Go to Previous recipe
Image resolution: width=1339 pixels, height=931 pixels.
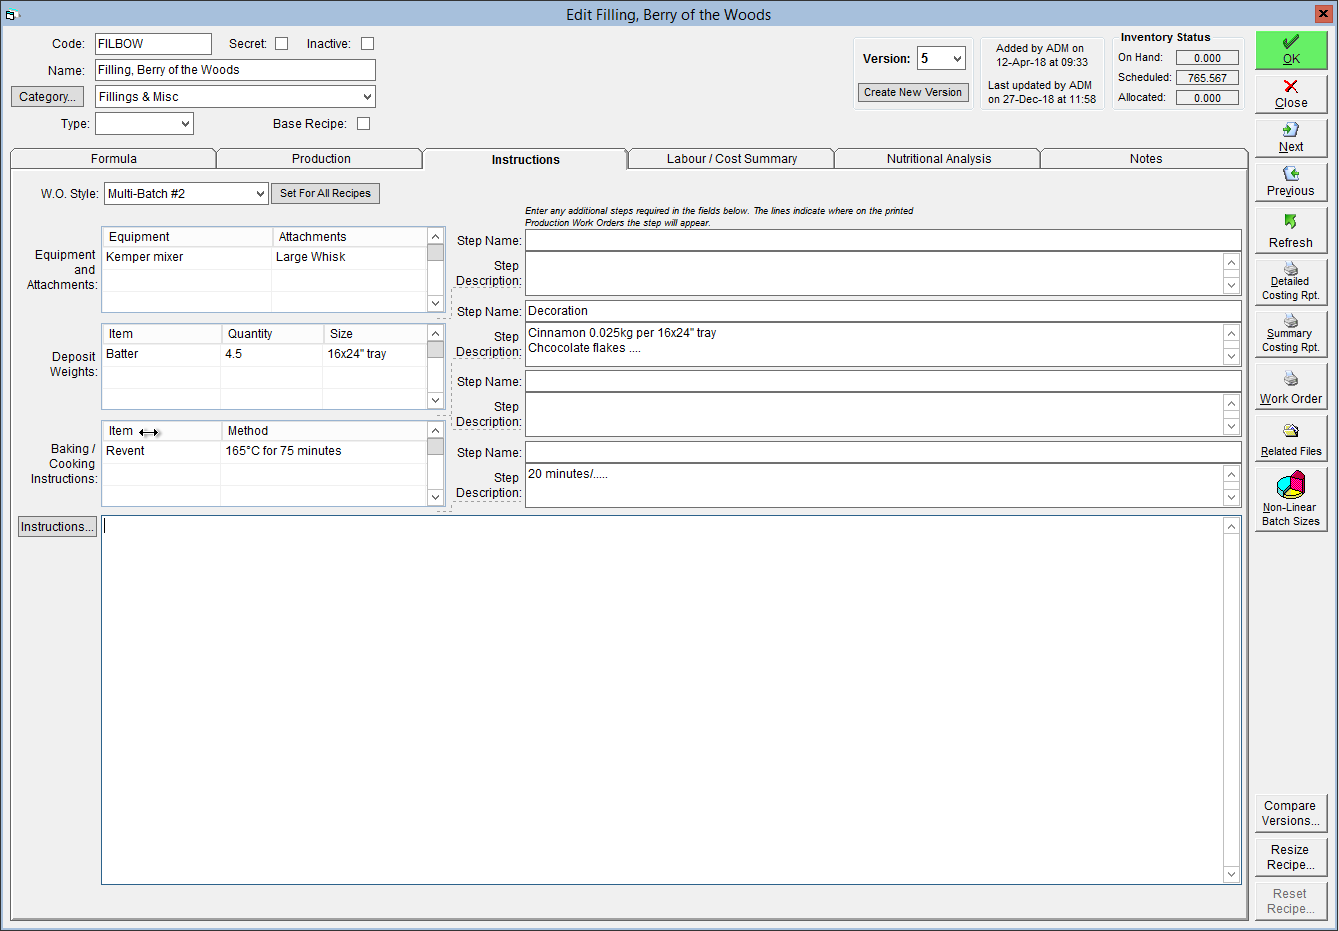click(x=1291, y=182)
